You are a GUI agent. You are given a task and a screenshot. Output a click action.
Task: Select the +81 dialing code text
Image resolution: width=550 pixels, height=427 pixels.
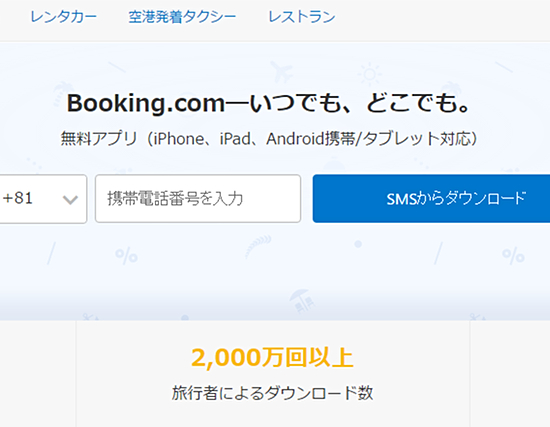click(x=18, y=198)
